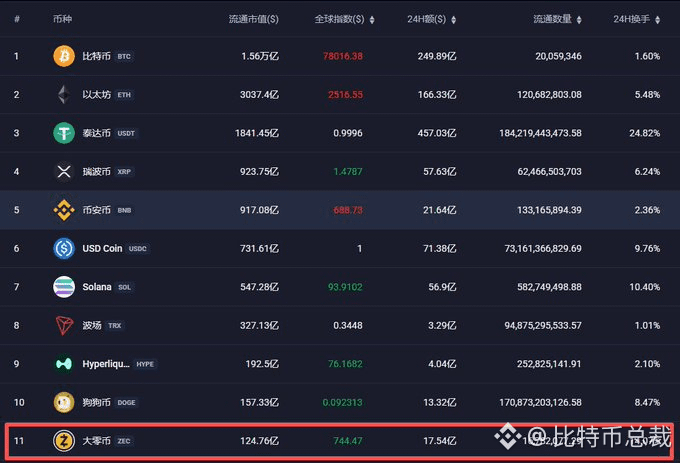This screenshot has height=463, width=680.
Task: Click the Tether USDT coin icon
Action: 64,133
